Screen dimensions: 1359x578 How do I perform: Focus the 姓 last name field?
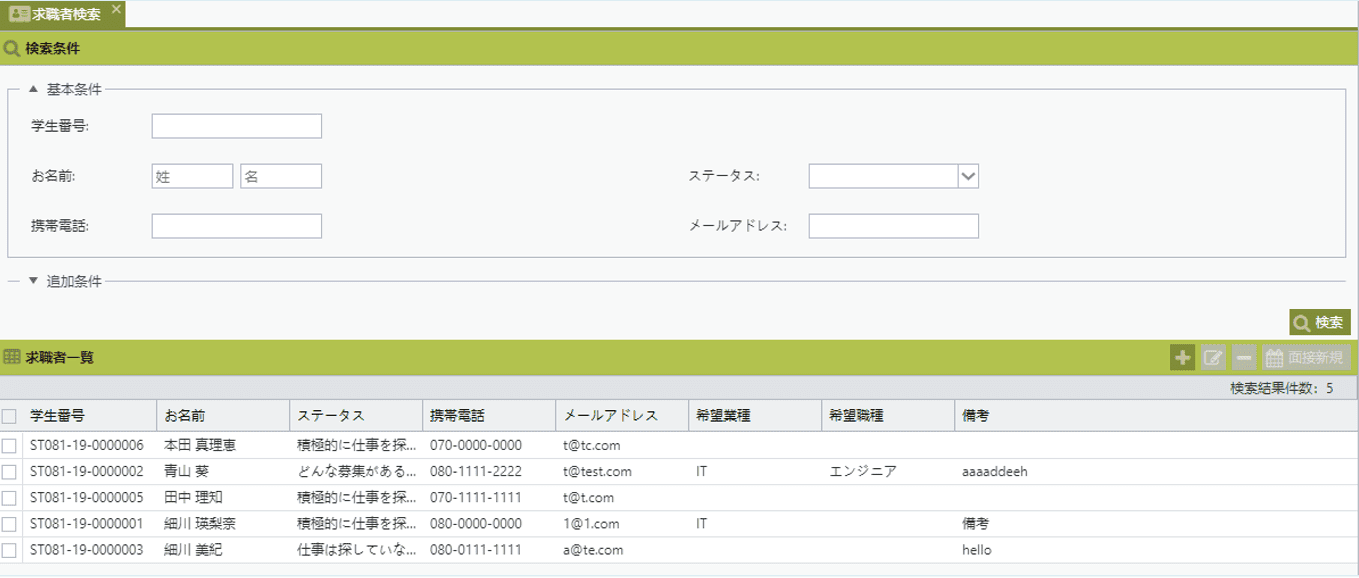click(x=192, y=176)
